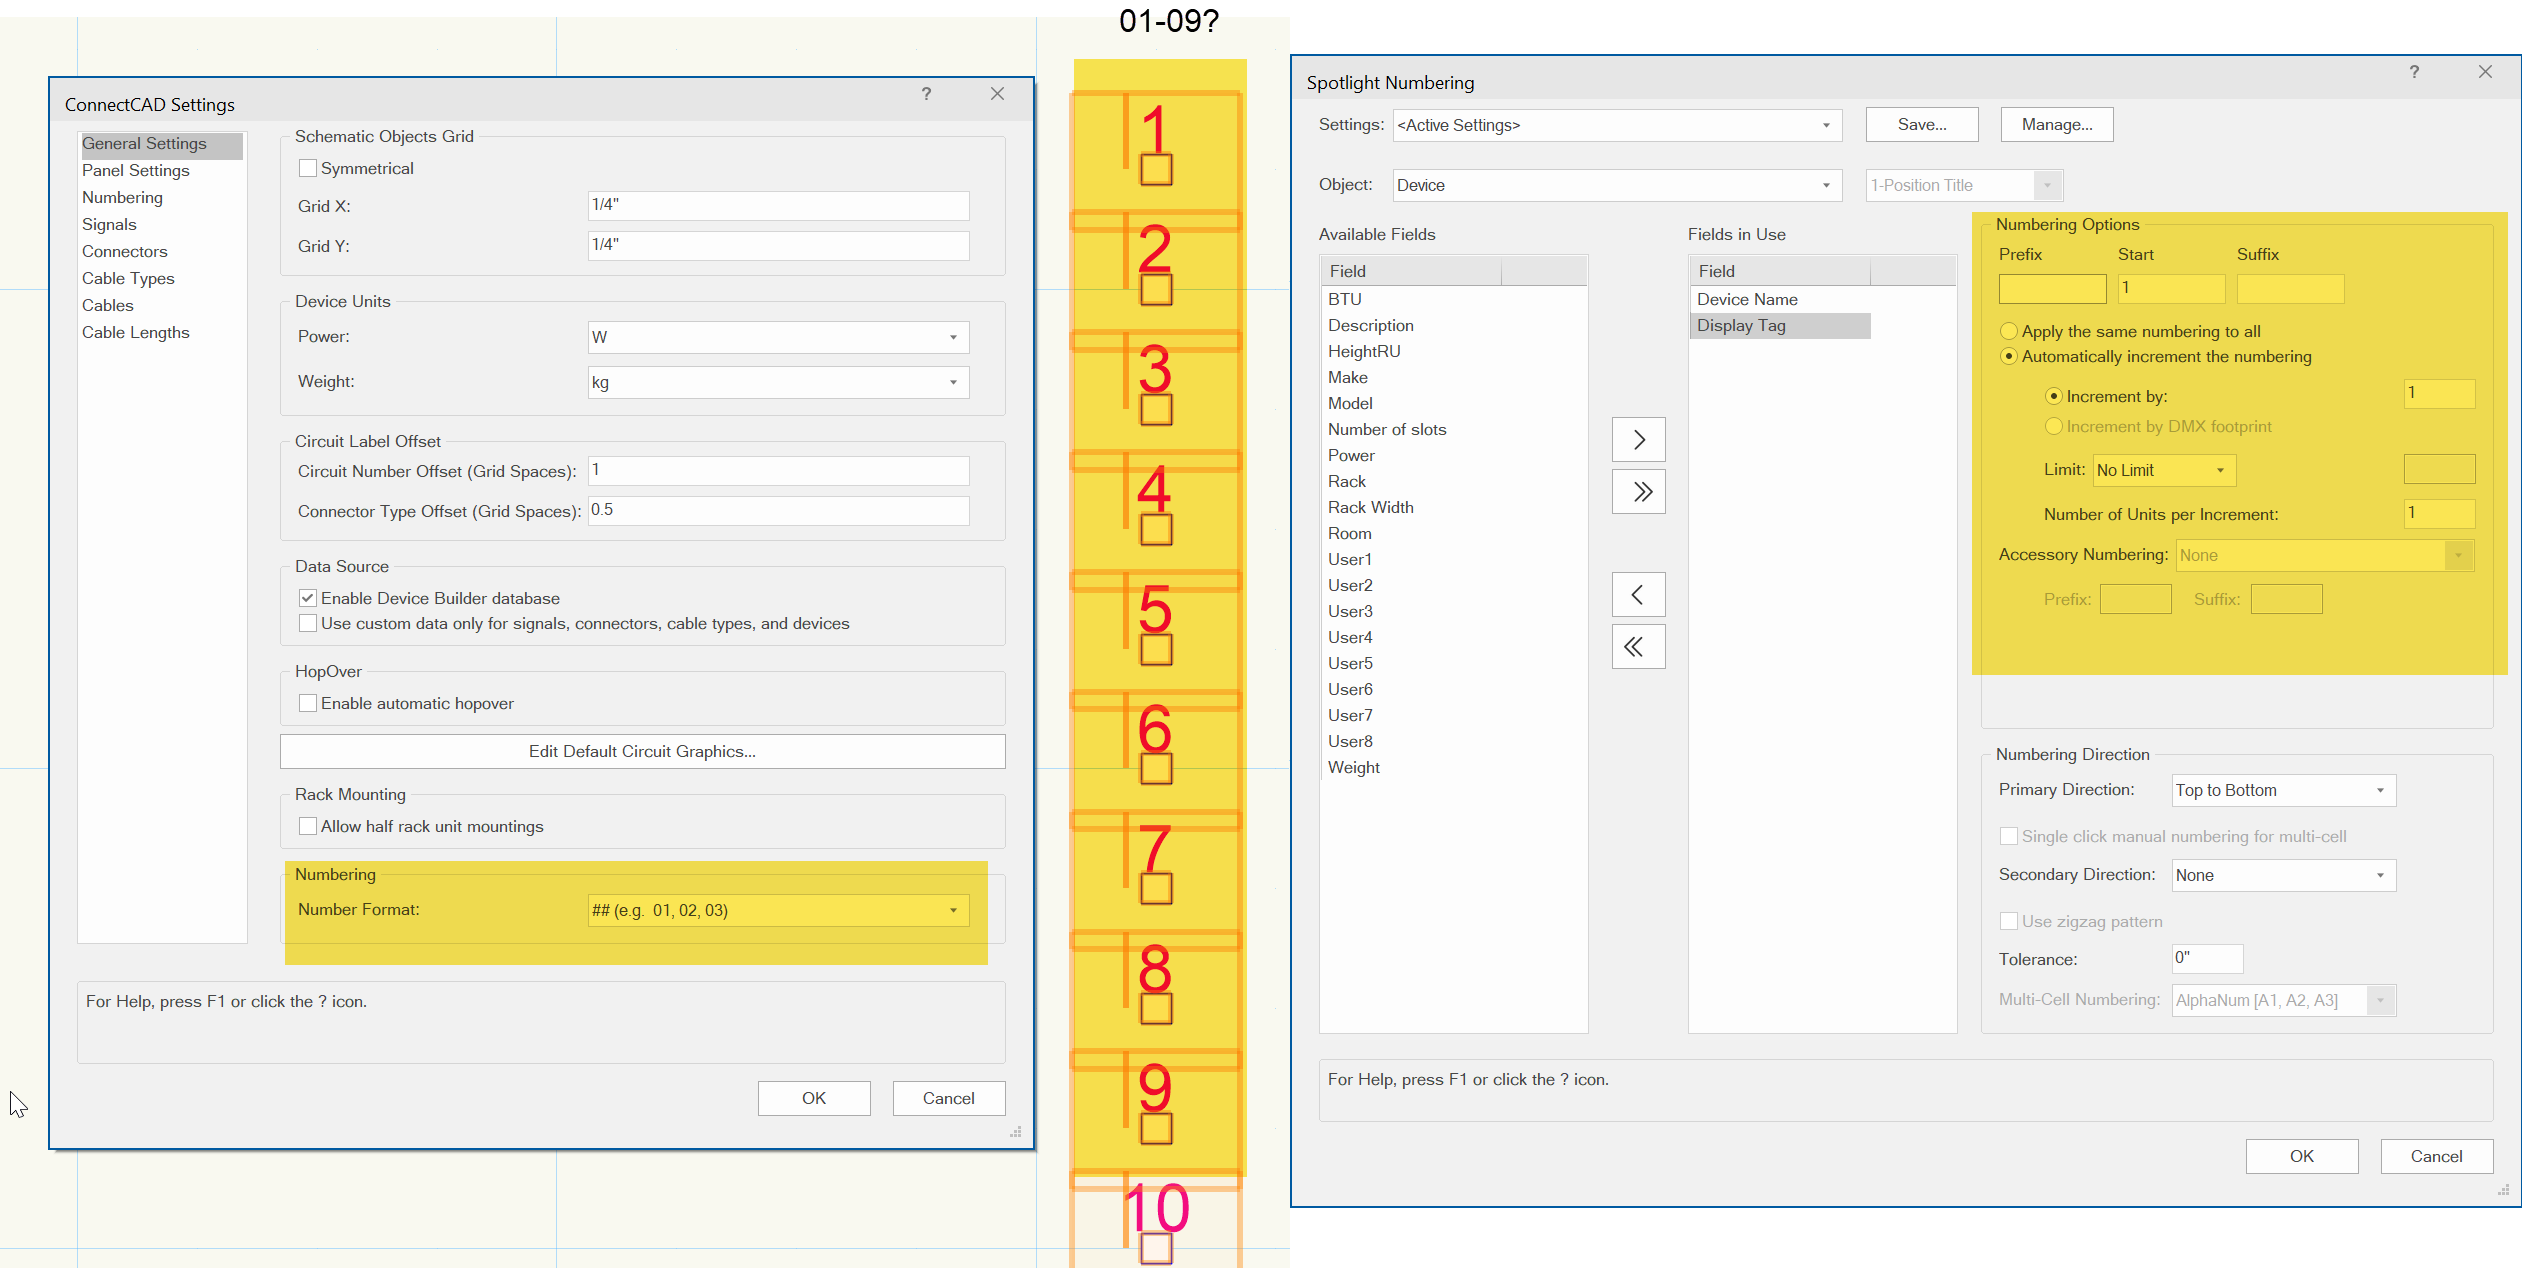Image resolution: width=2522 pixels, height=1268 pixels.
Task: Click "Edit Default Circuit Graphics..." button
Action: tap(642, 751)
